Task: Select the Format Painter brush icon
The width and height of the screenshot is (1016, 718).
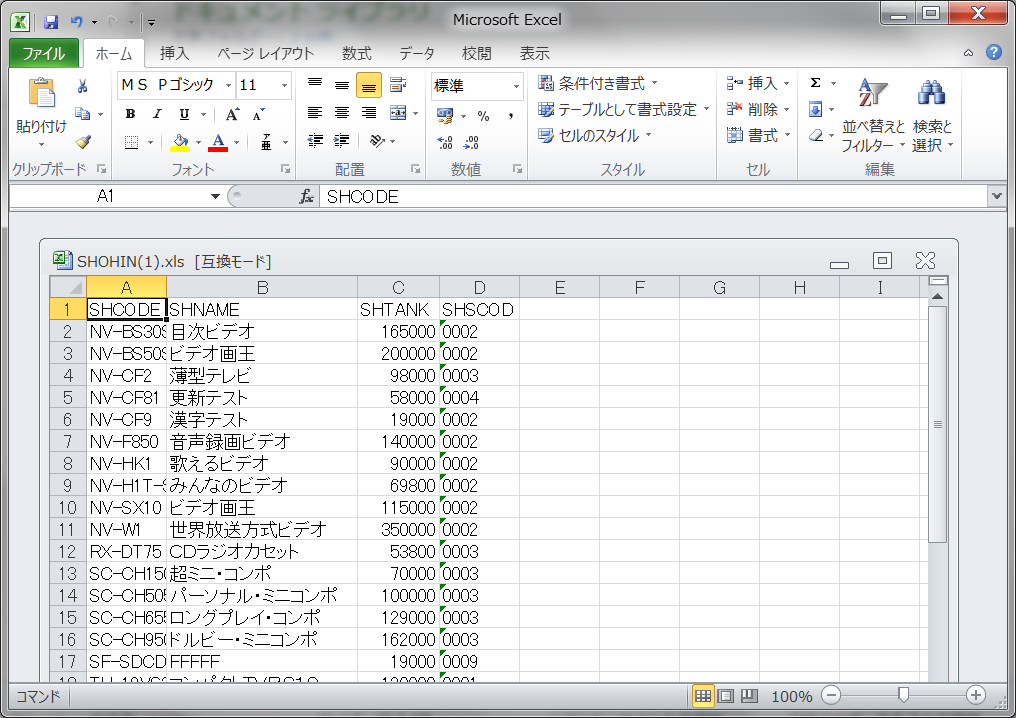Action: coord(82,141)
